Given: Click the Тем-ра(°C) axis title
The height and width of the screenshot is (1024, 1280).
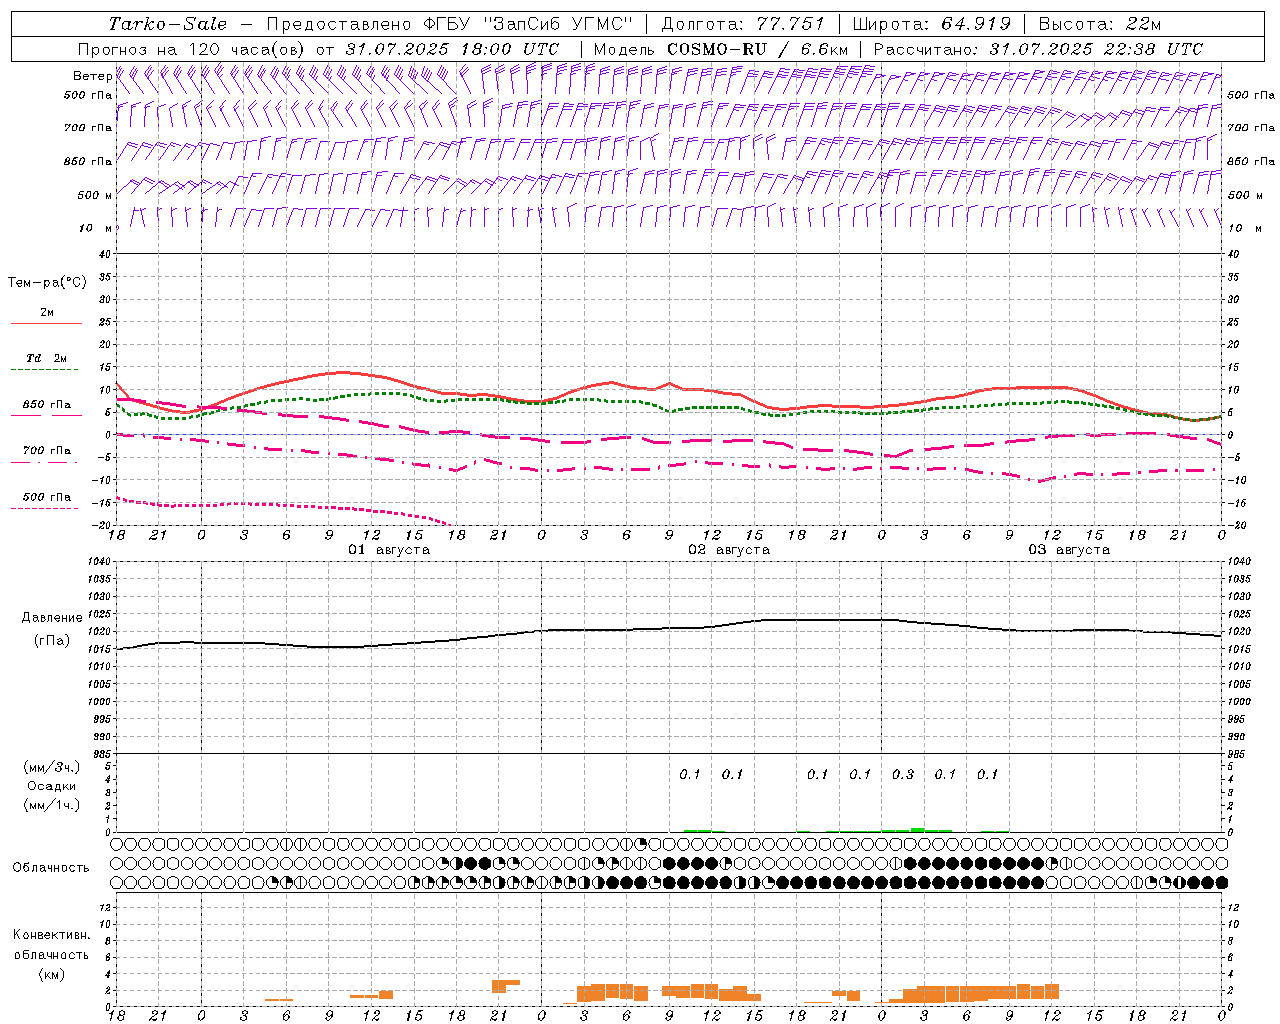Looking at the screenshot, I should pos(47,283).
